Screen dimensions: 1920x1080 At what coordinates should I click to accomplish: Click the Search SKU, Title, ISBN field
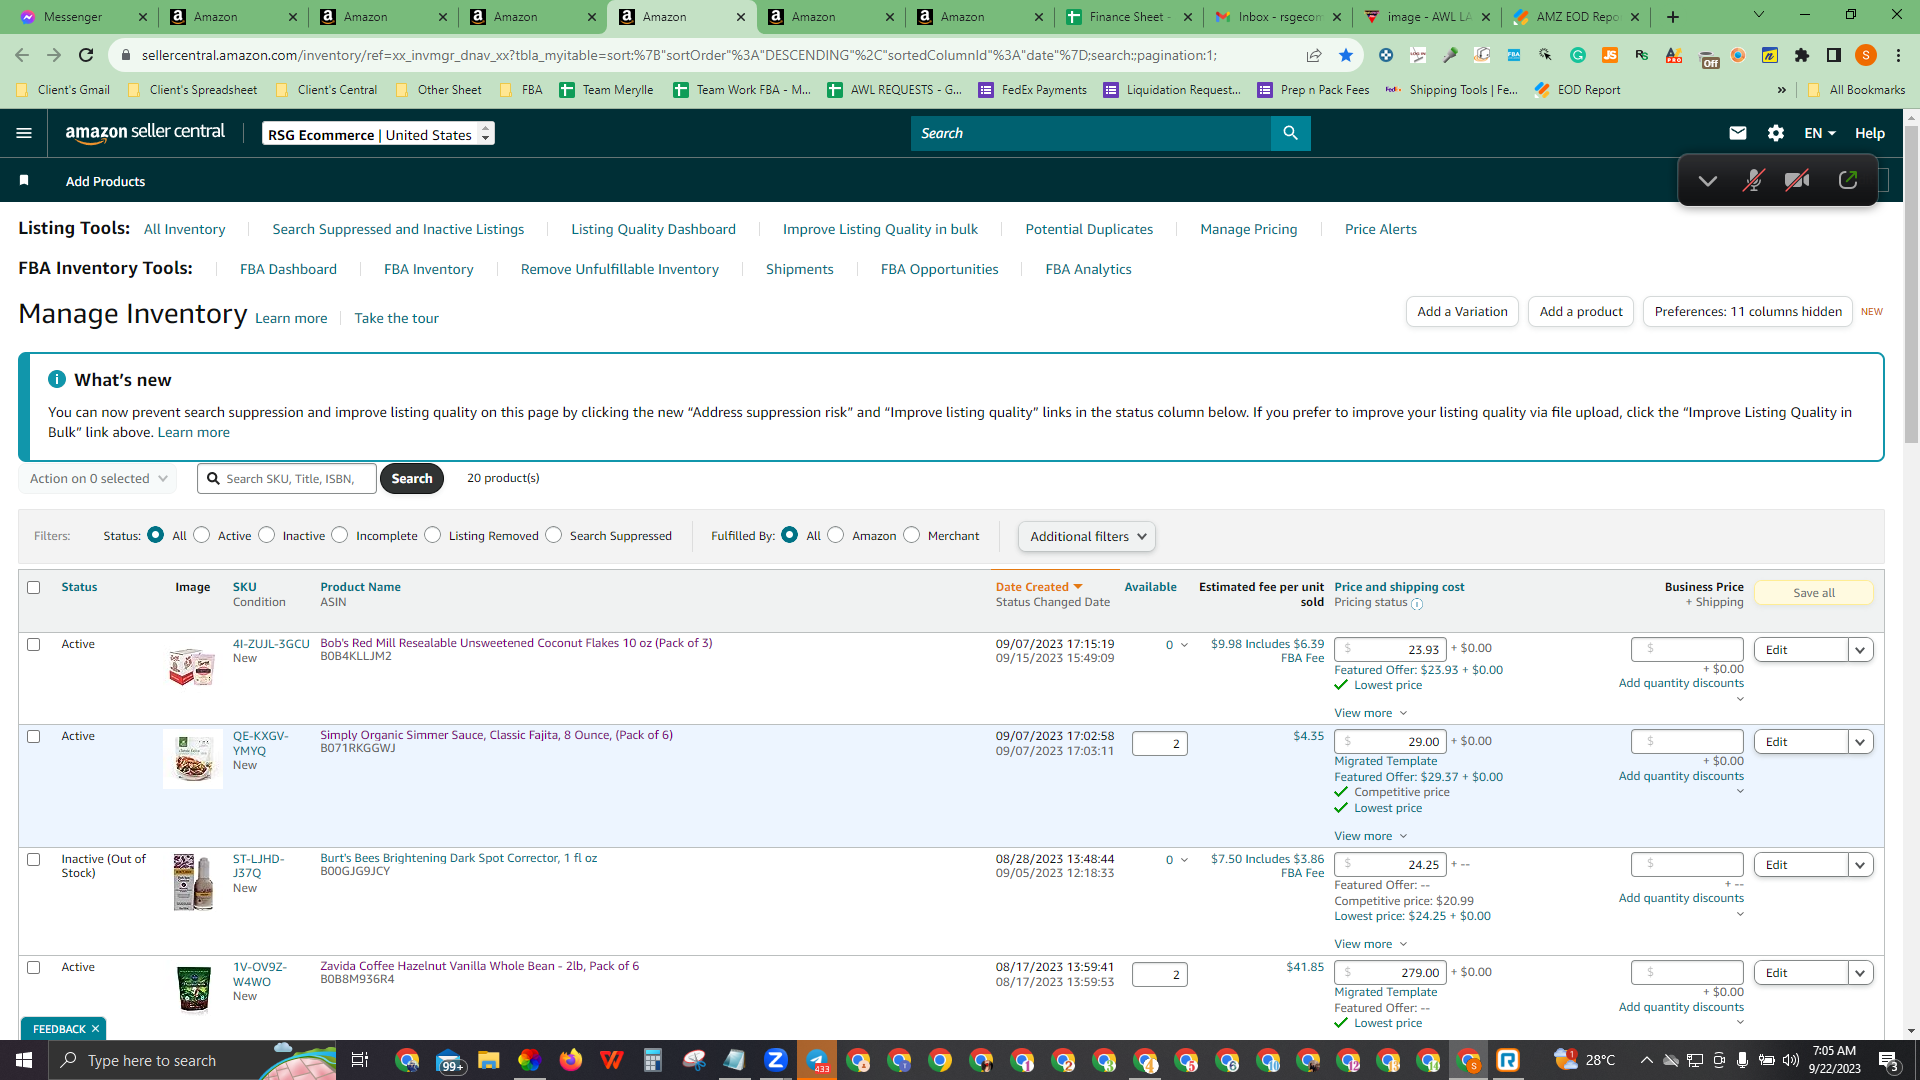coord(287,479)
